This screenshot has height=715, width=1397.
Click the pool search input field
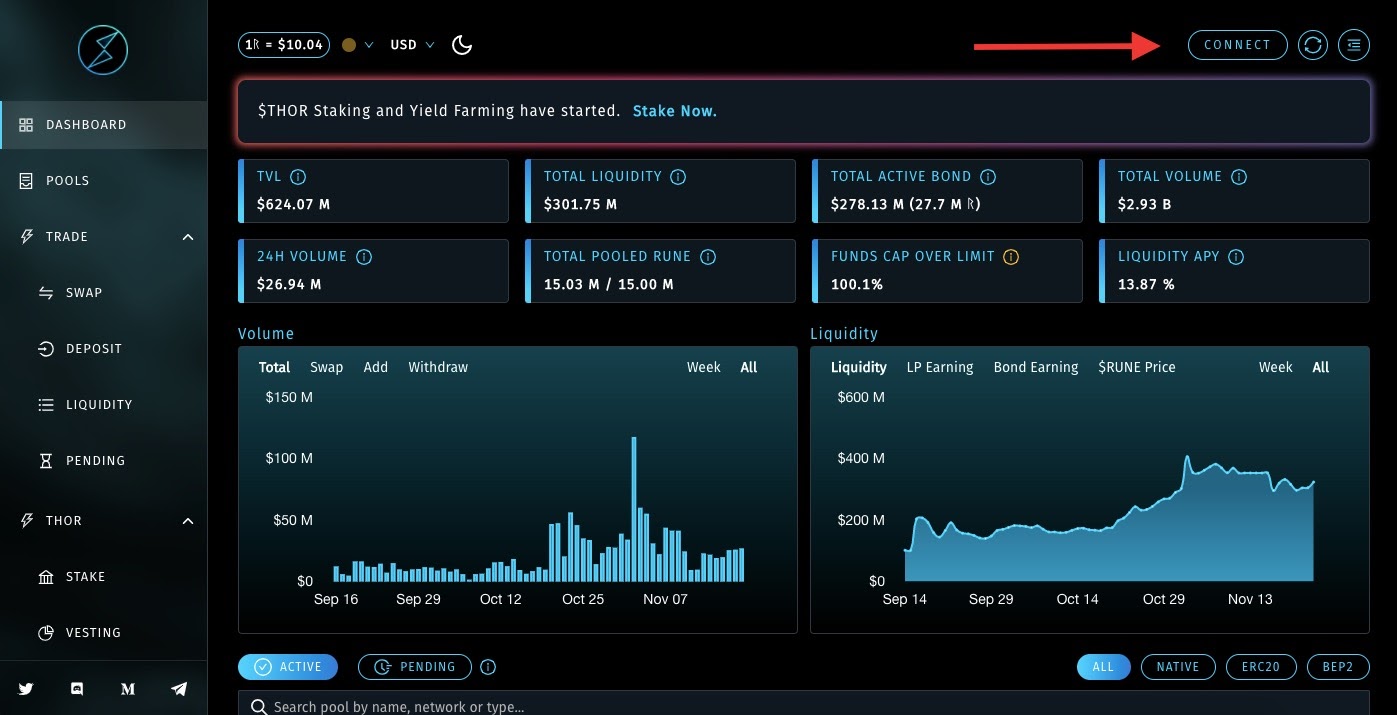[800, 706]
